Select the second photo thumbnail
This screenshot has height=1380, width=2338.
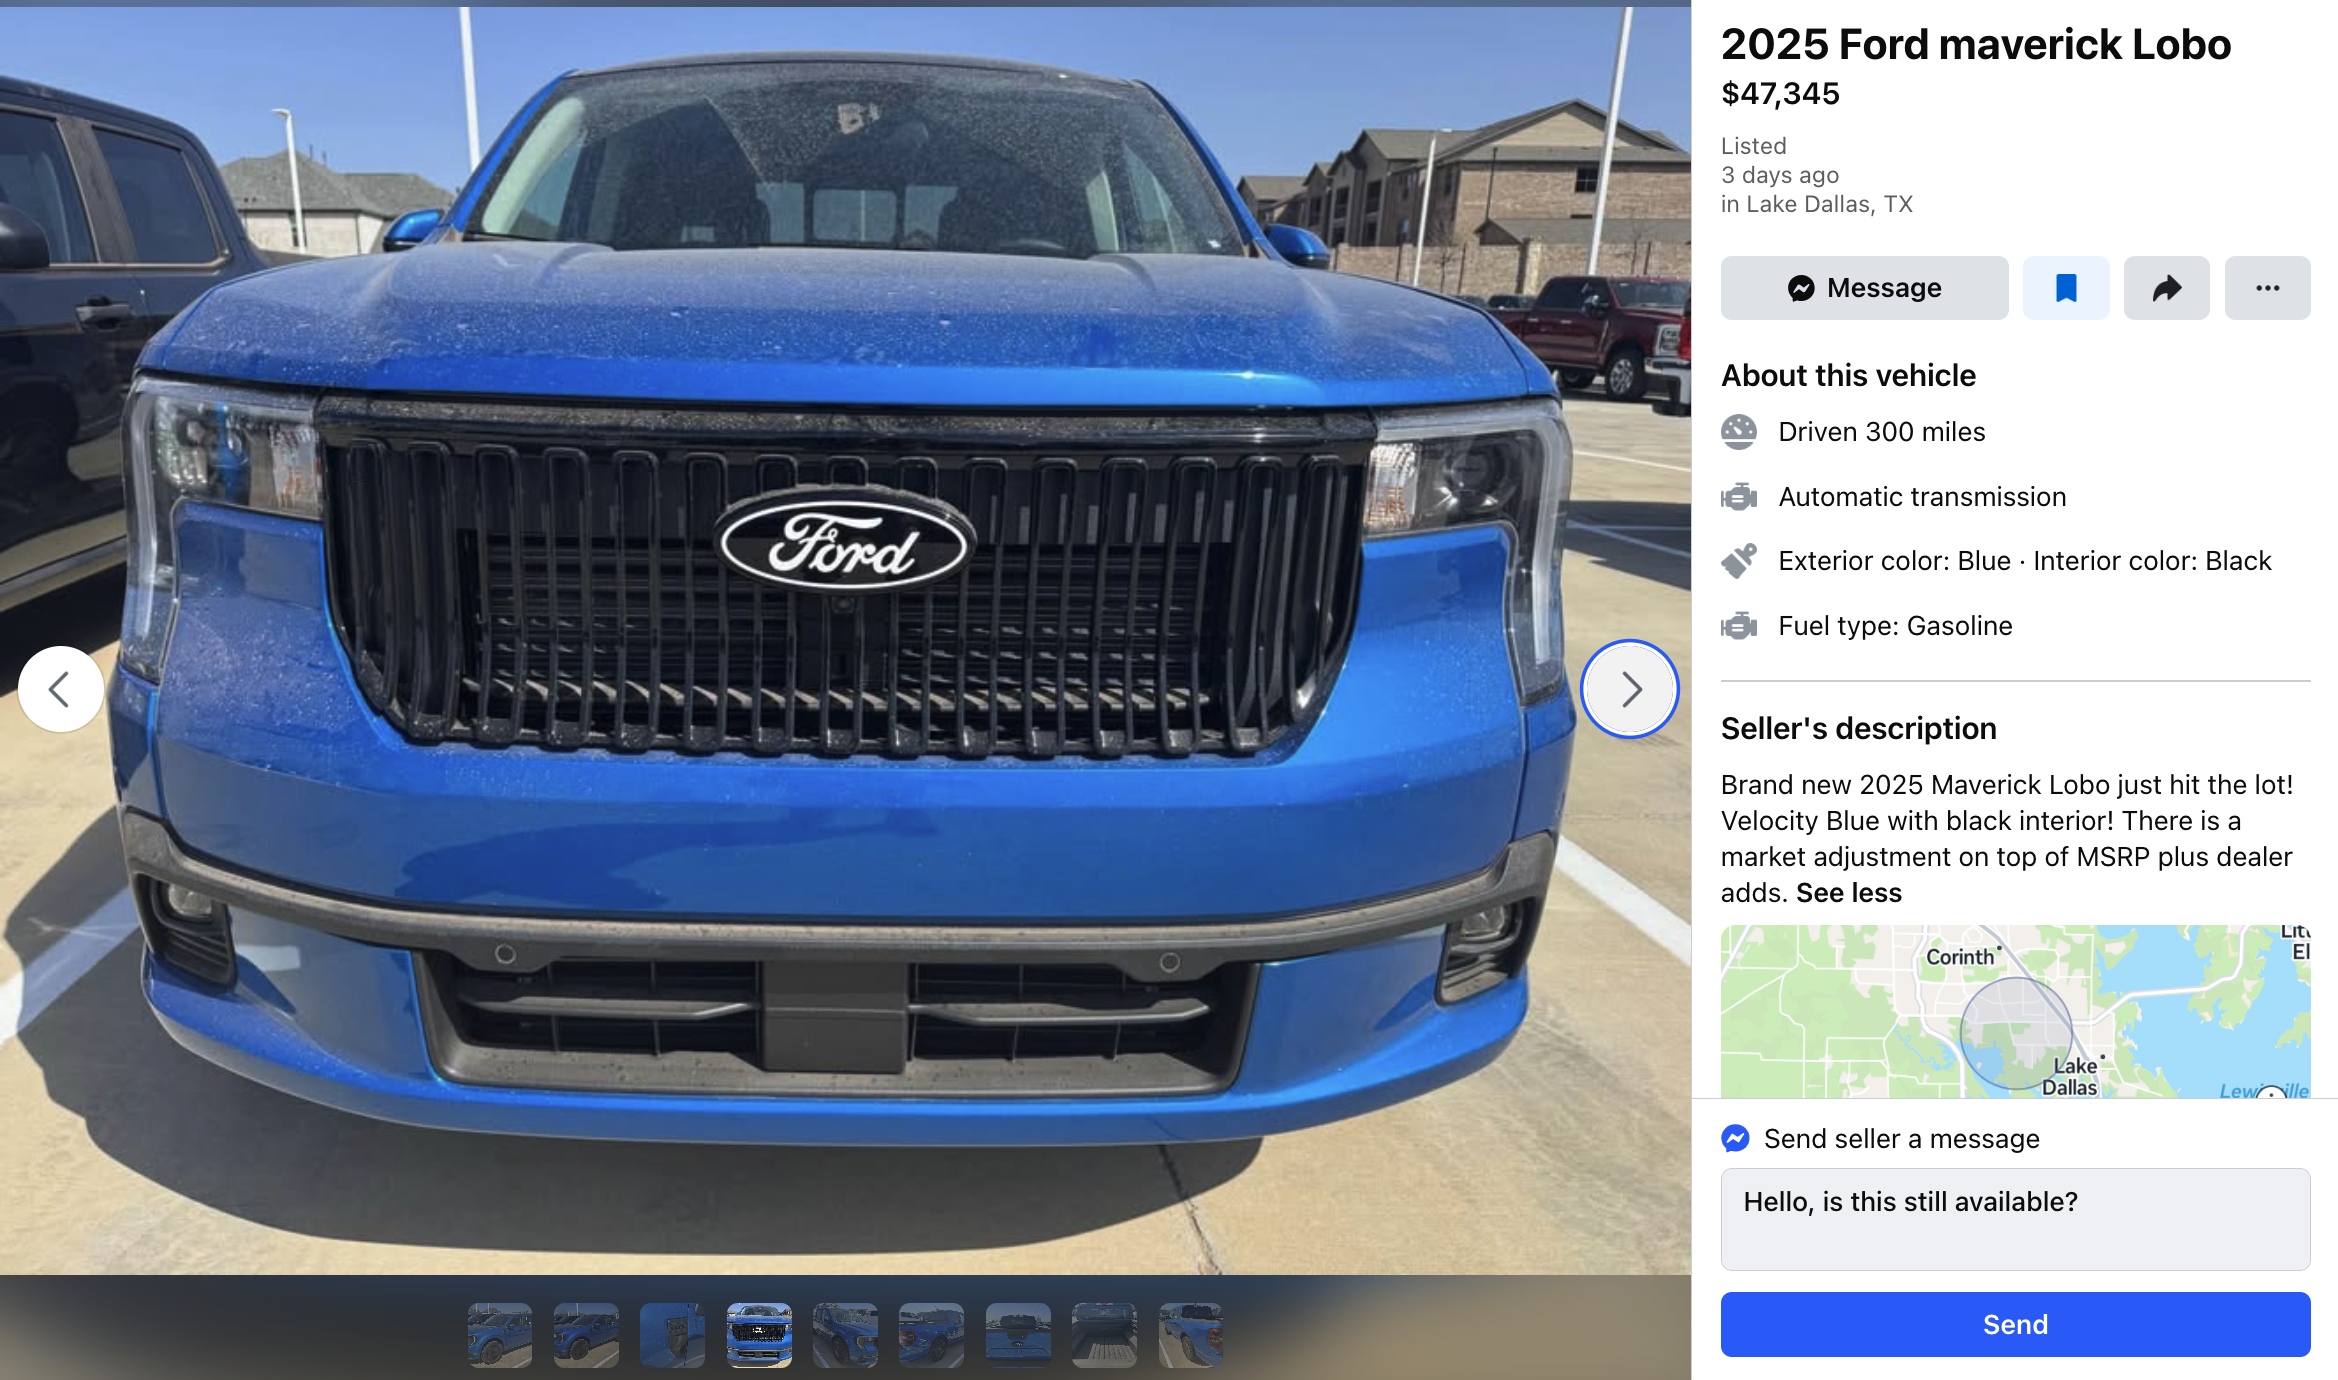[586, 1335]
